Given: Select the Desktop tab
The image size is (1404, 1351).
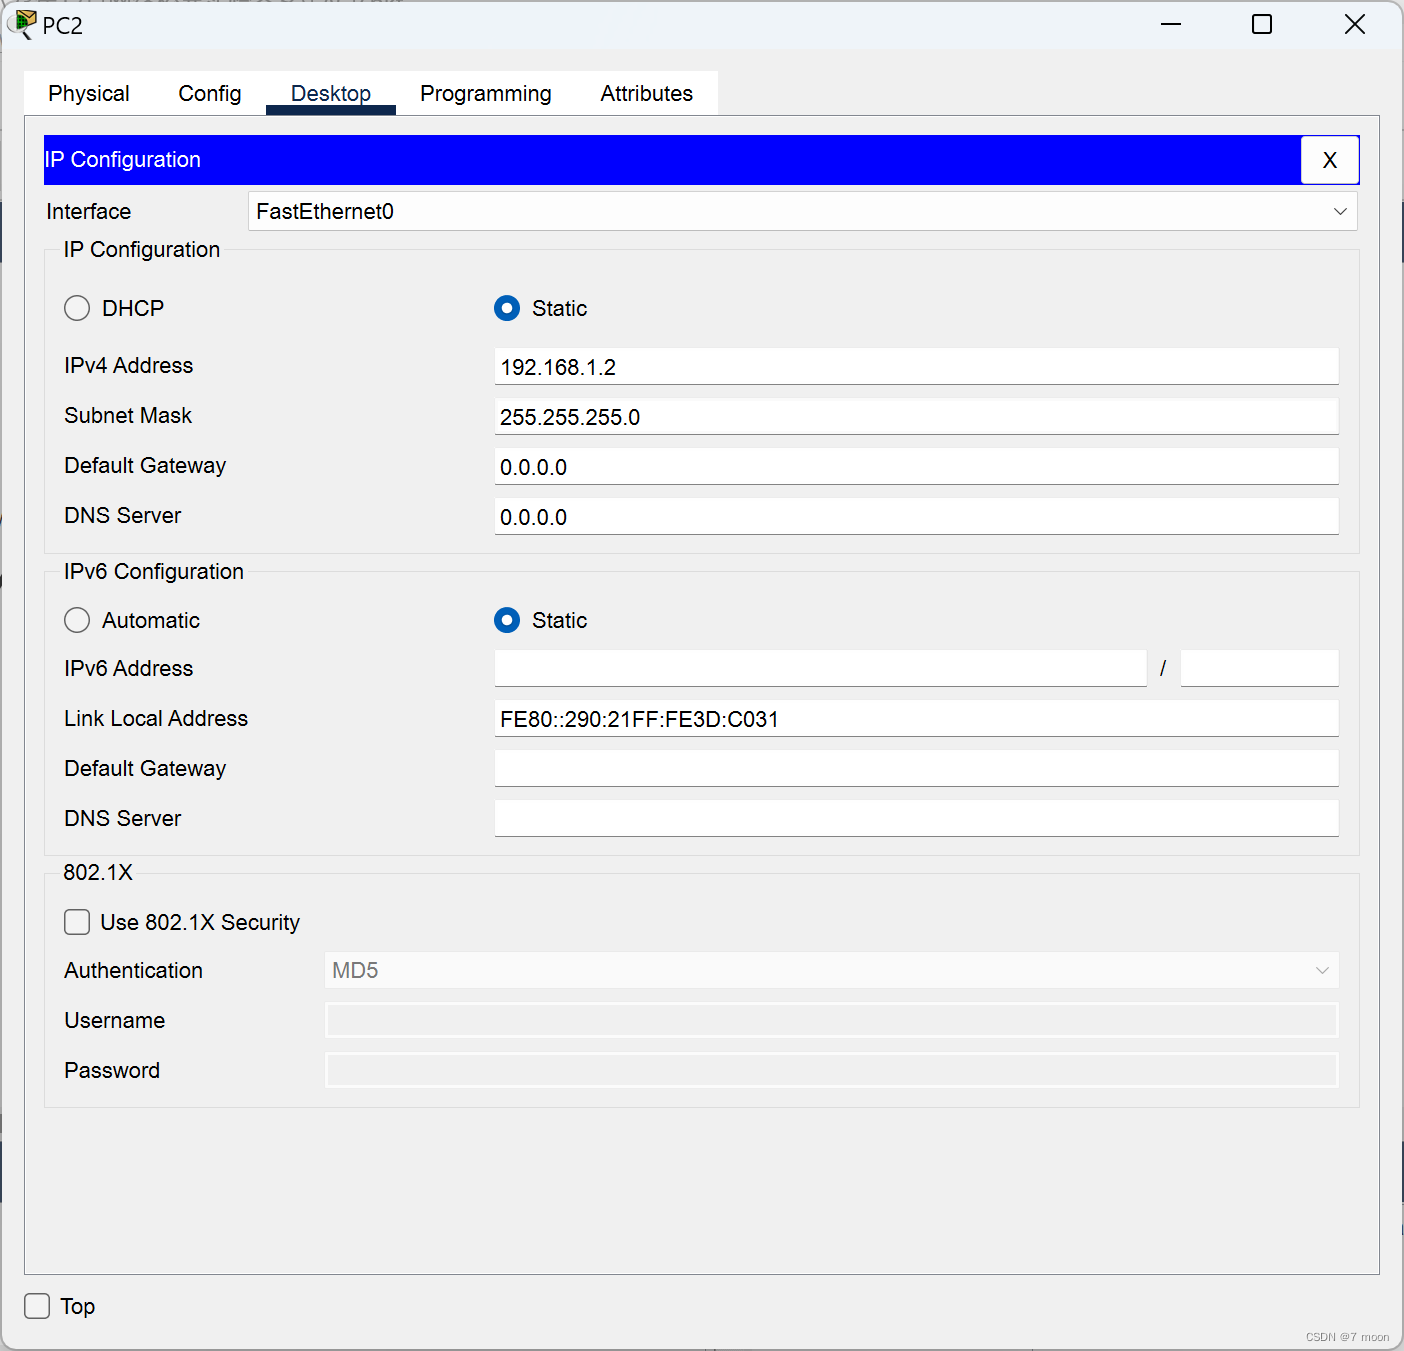Looking at the screenshot, I should point(331,93).
